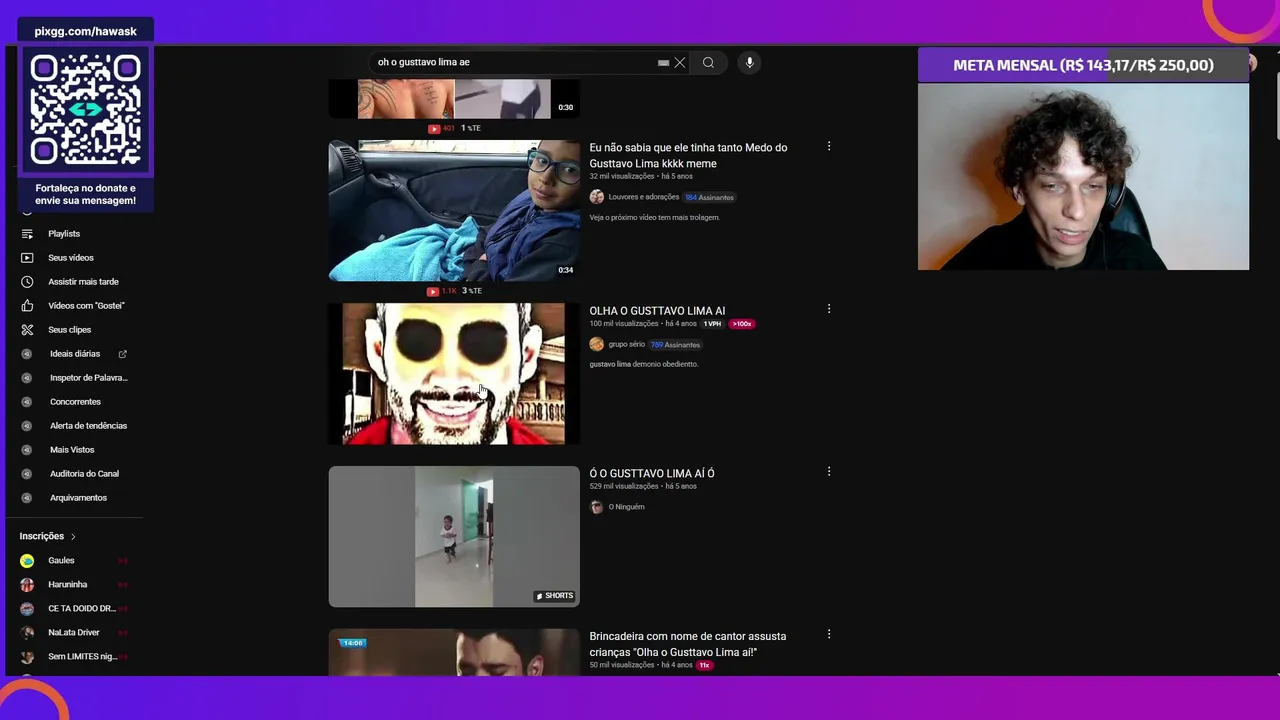
Task: Expand the Inscrições section chevron
Action: [x=73, y=537]
